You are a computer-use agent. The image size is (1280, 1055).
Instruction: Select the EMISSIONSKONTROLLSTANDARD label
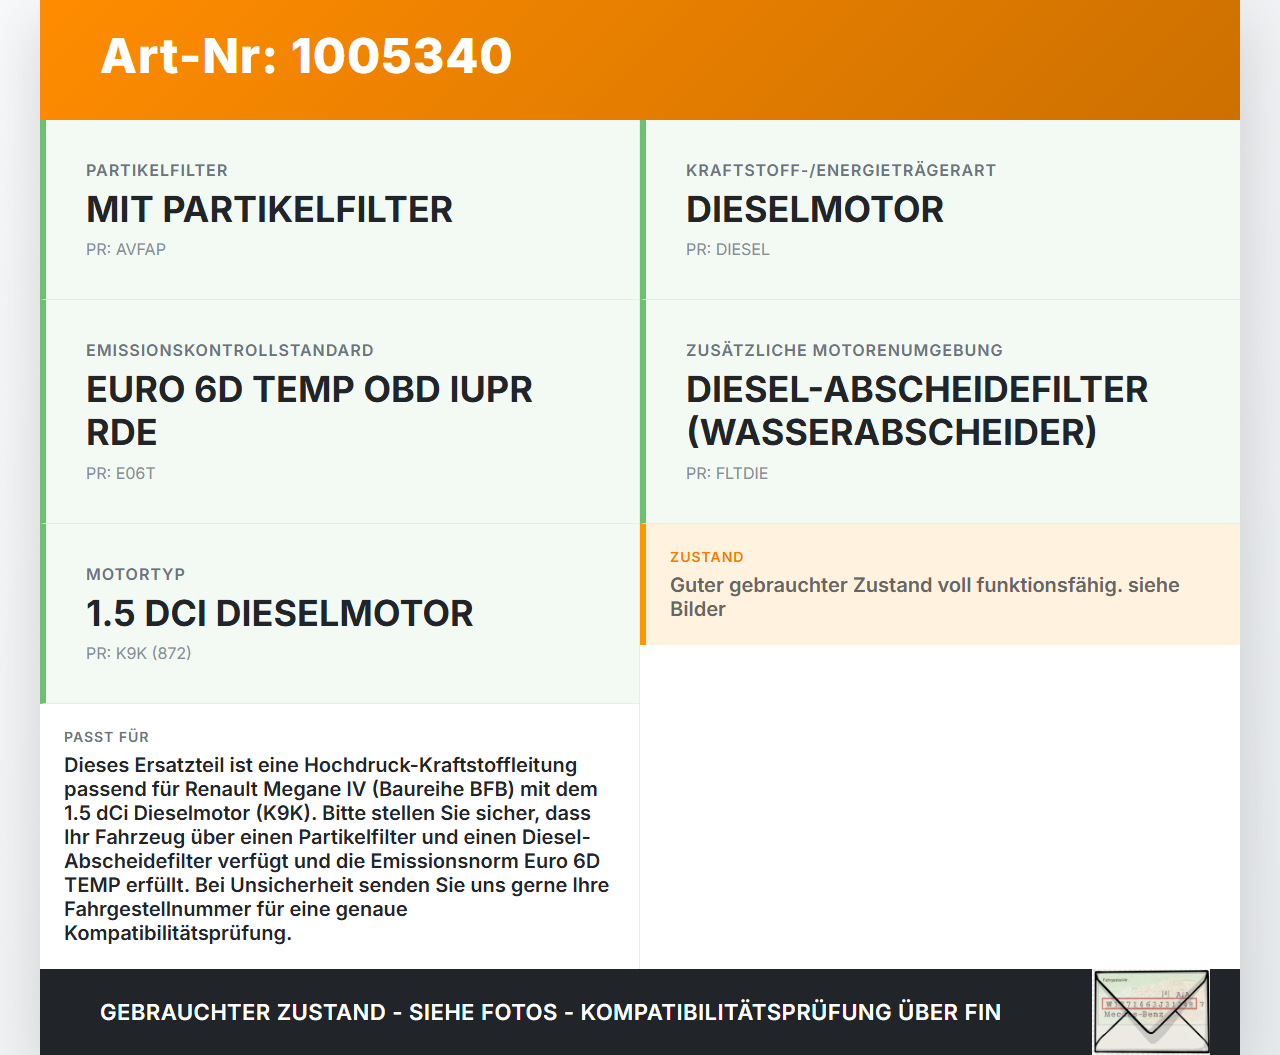(x=230, y=350)
